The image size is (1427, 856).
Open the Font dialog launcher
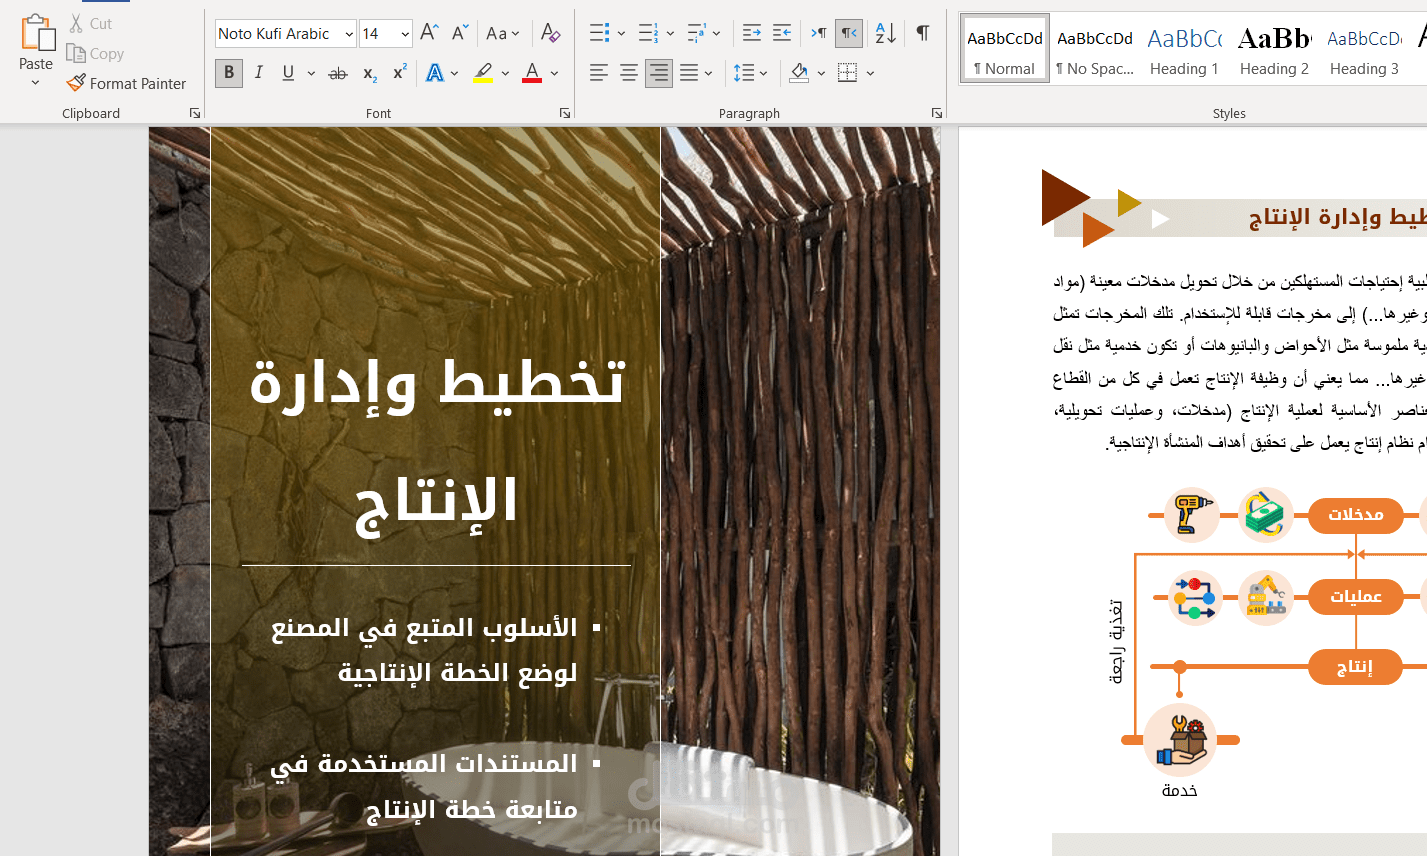tap(565, 113)
